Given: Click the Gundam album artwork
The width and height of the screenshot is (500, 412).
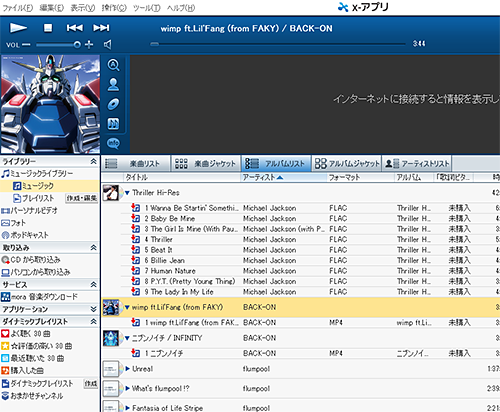Looking at the screenshot, I should click(x=50, y=104).
